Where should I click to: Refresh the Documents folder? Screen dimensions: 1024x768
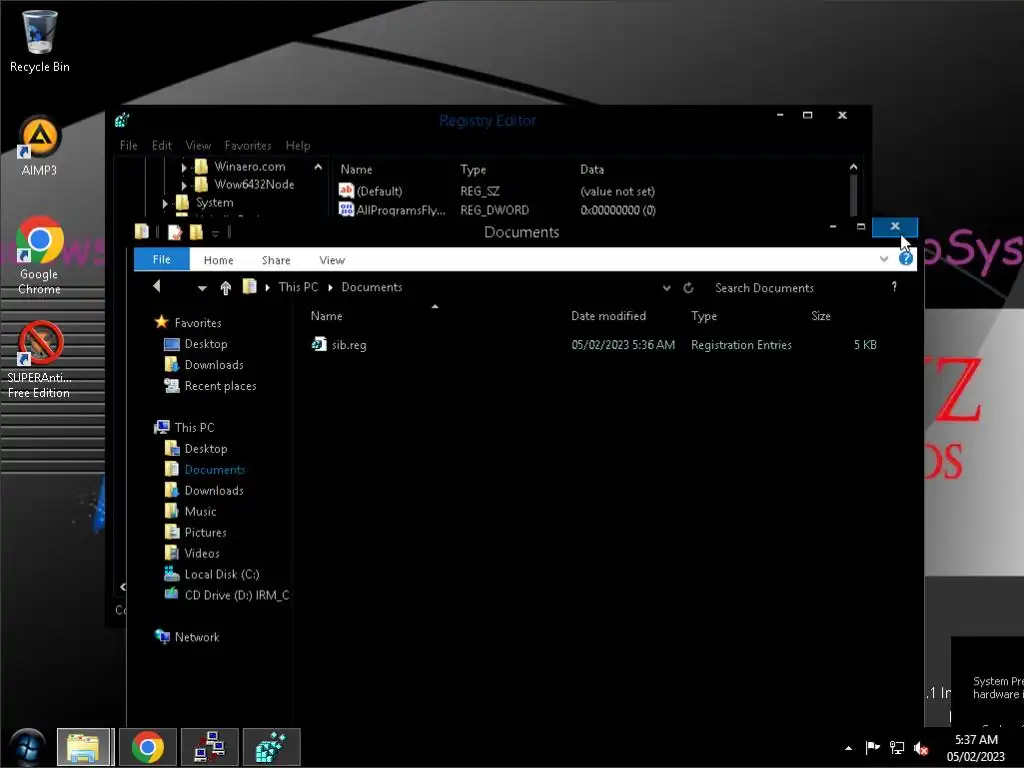[x=688, y=288]
